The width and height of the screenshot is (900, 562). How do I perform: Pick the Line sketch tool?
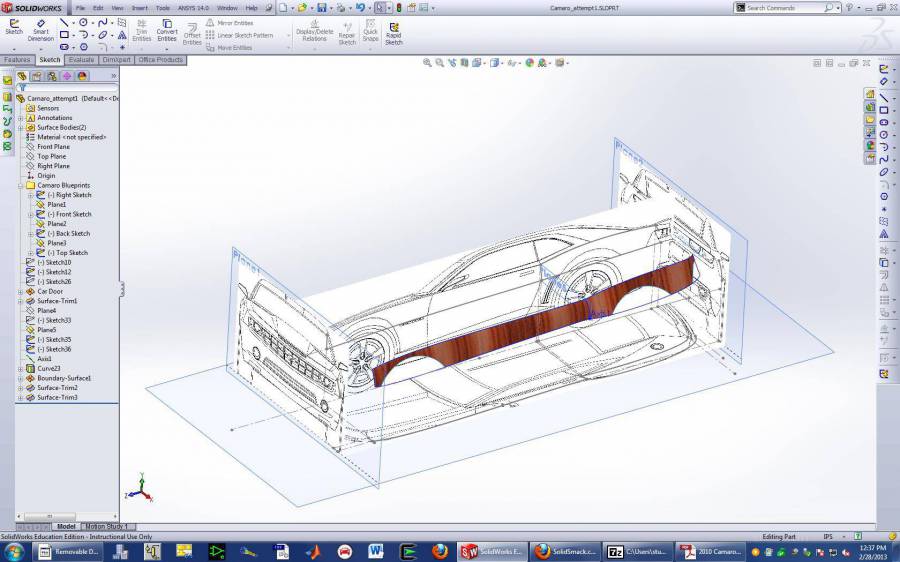point(64,22)
